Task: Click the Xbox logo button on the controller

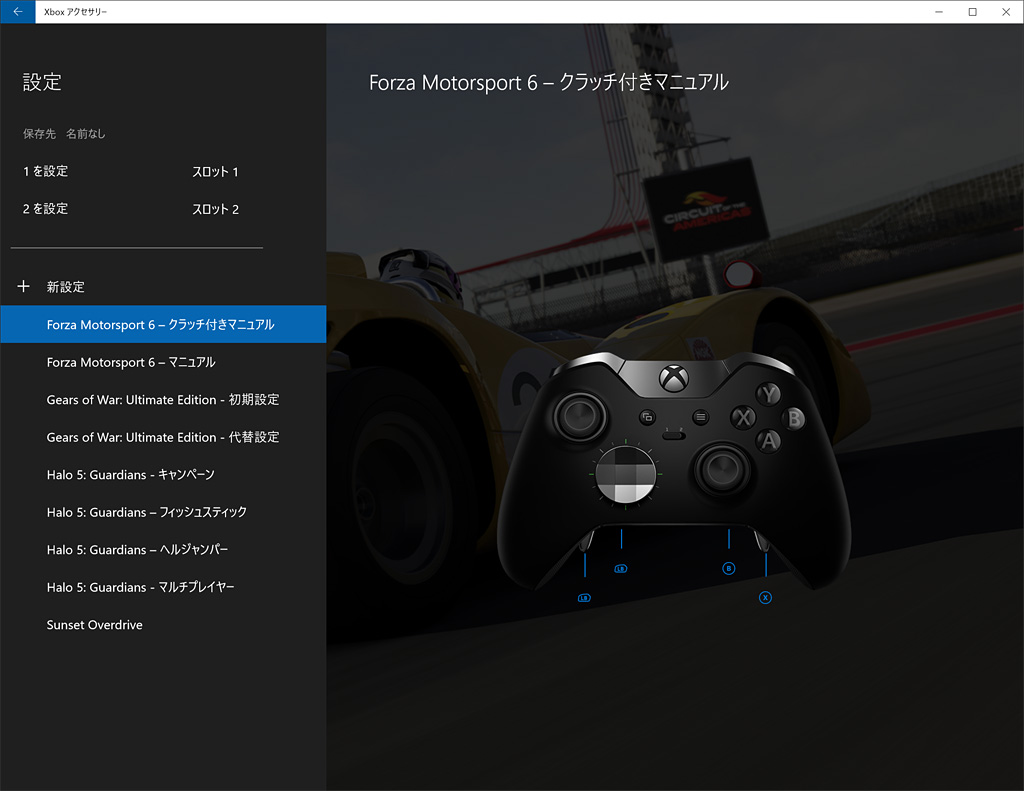Action: tap(673, 378)
